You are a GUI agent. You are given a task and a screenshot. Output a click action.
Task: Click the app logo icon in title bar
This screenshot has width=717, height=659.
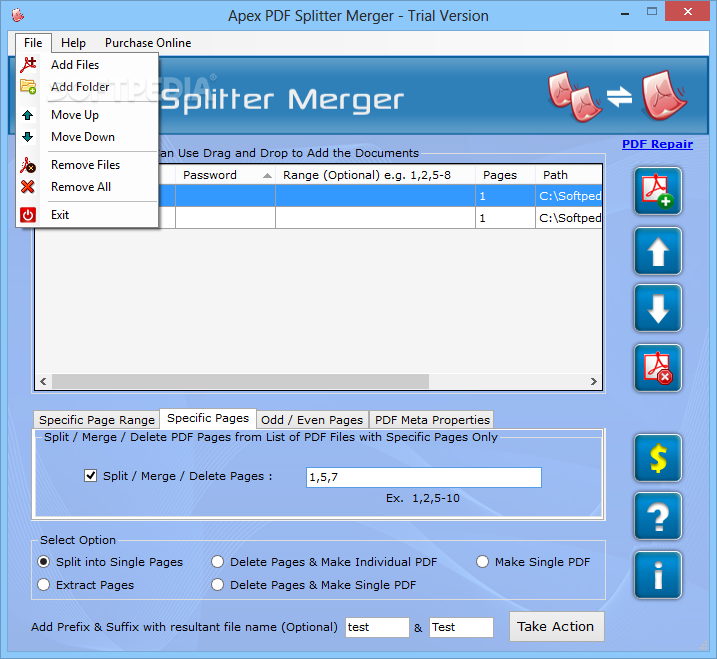pyautogui.click(x=17, y=16)
